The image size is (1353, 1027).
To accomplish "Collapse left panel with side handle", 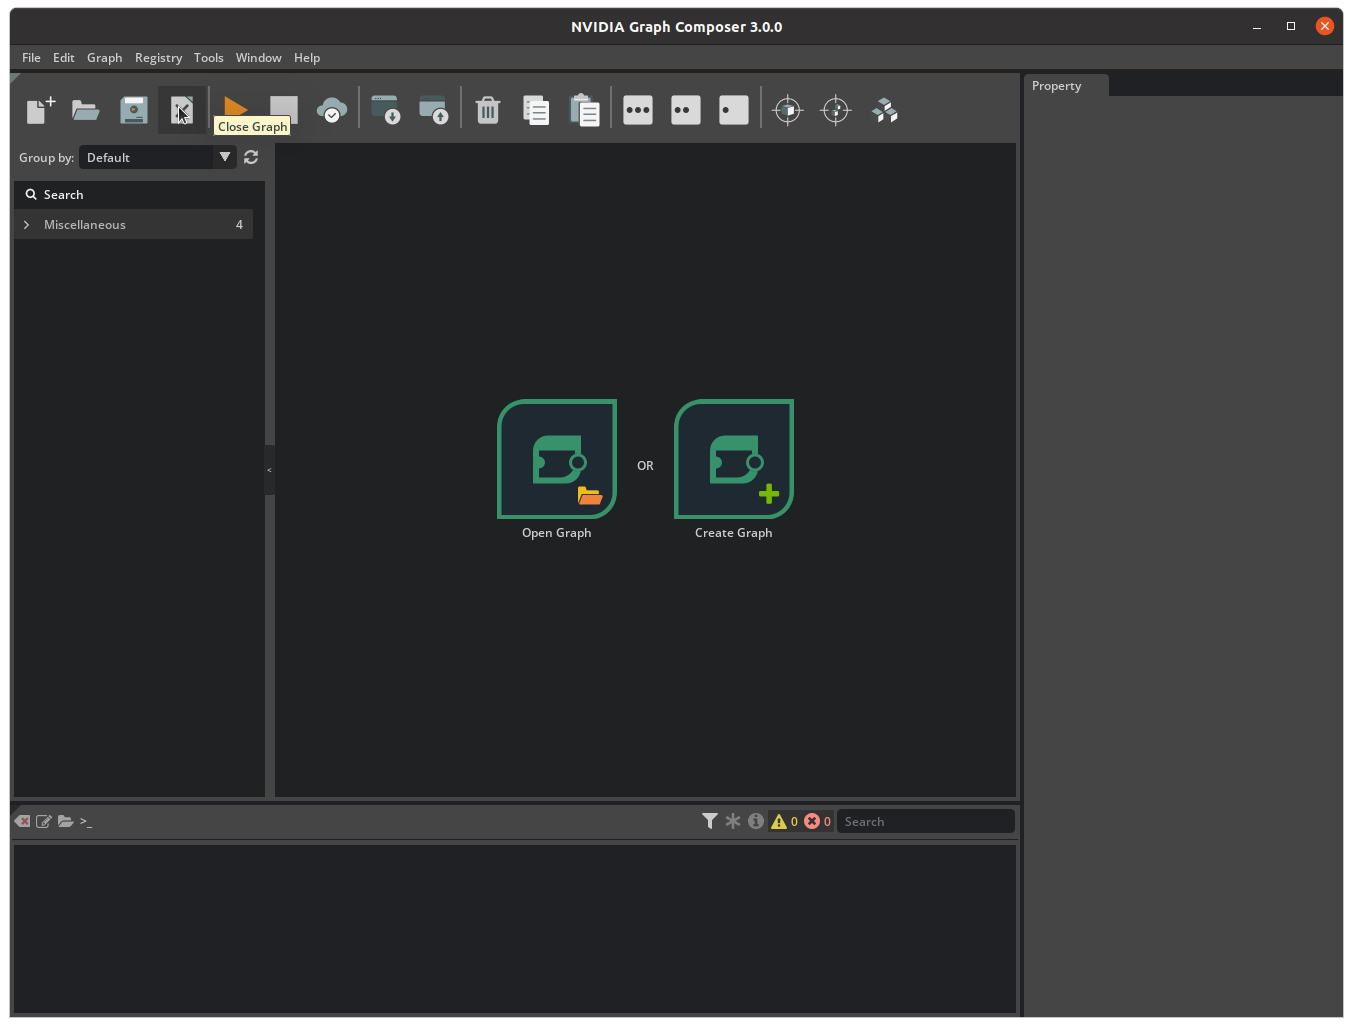I will pyautogui.click(x=269, y=470).
